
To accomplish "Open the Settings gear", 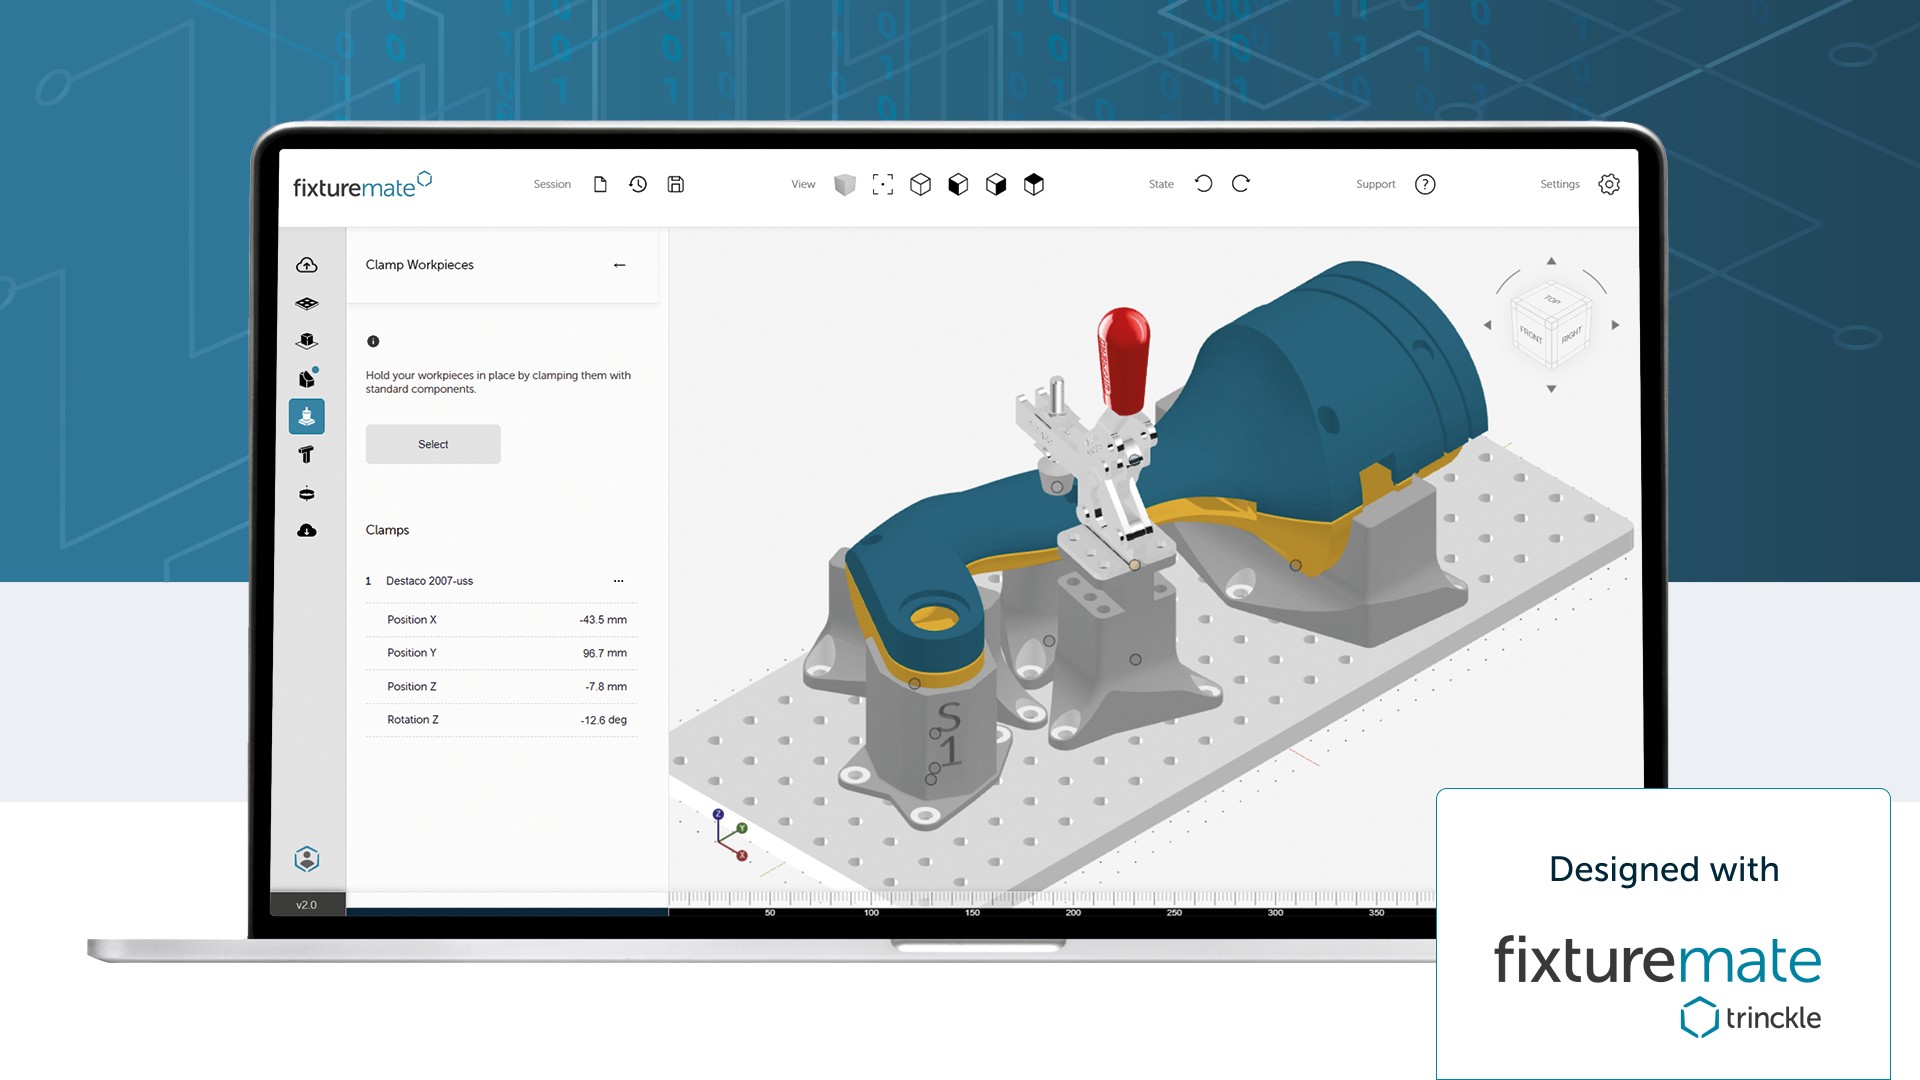I will pos(1609,184).
